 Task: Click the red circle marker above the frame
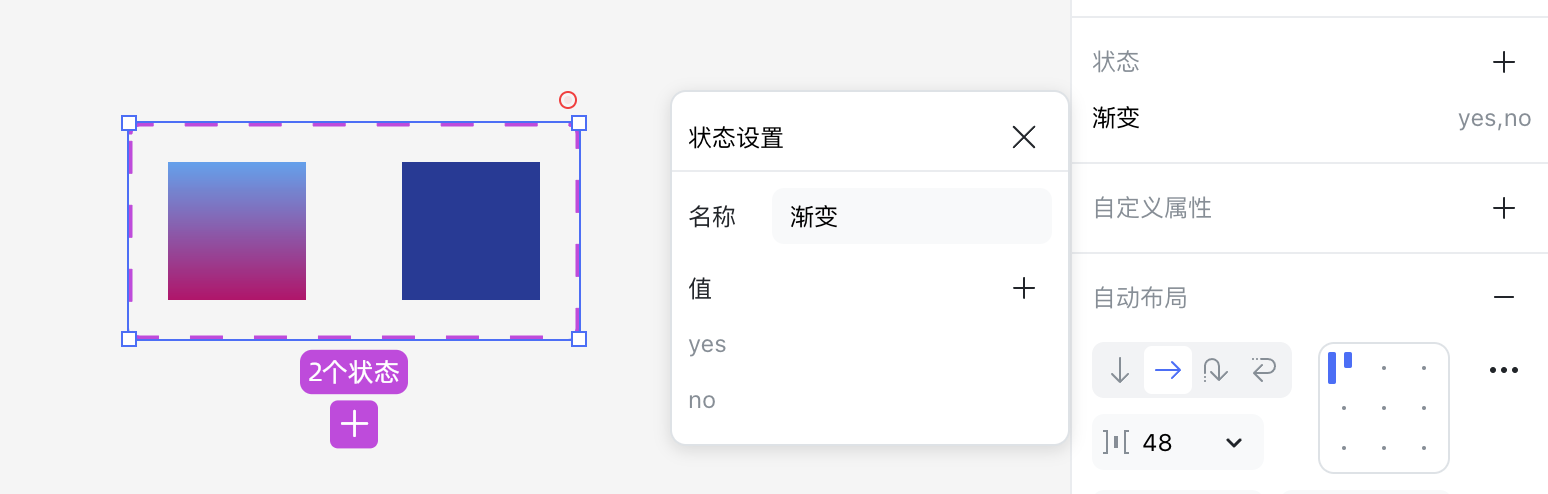tap(568, 100)
